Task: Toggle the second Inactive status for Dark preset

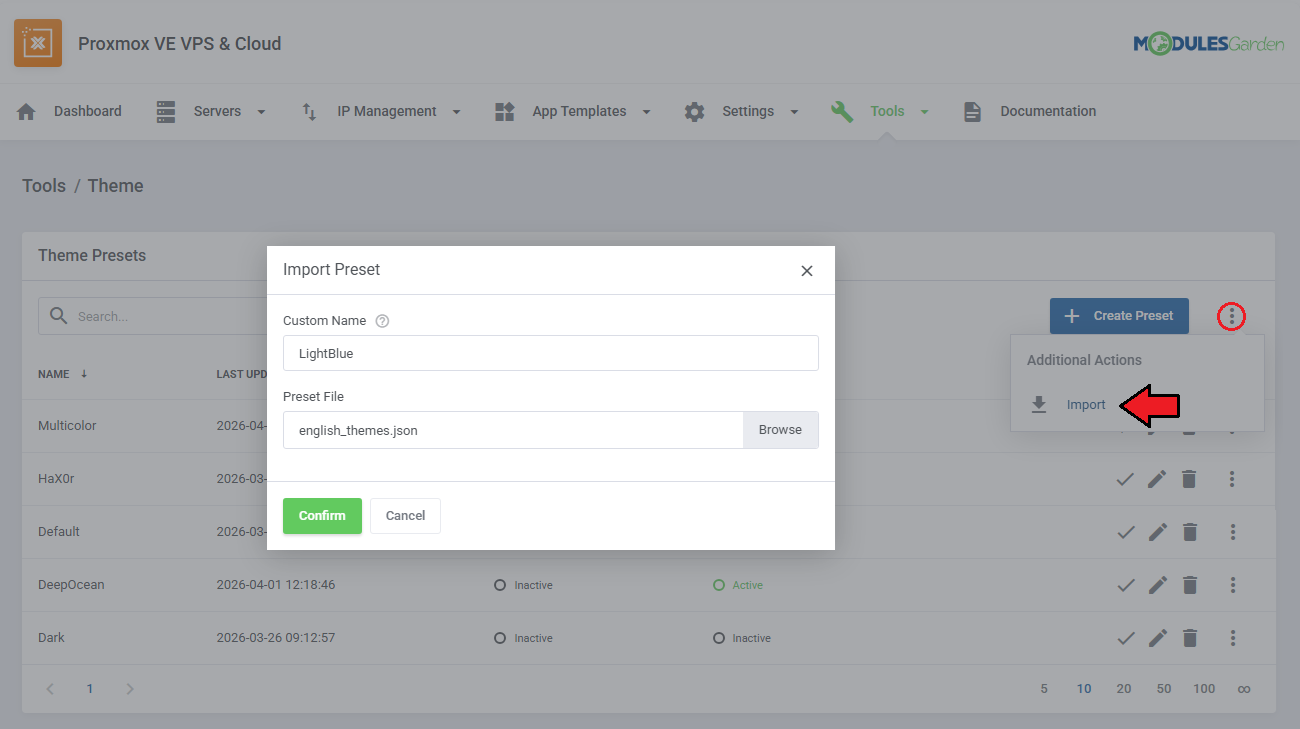Action: pos(718,638)
